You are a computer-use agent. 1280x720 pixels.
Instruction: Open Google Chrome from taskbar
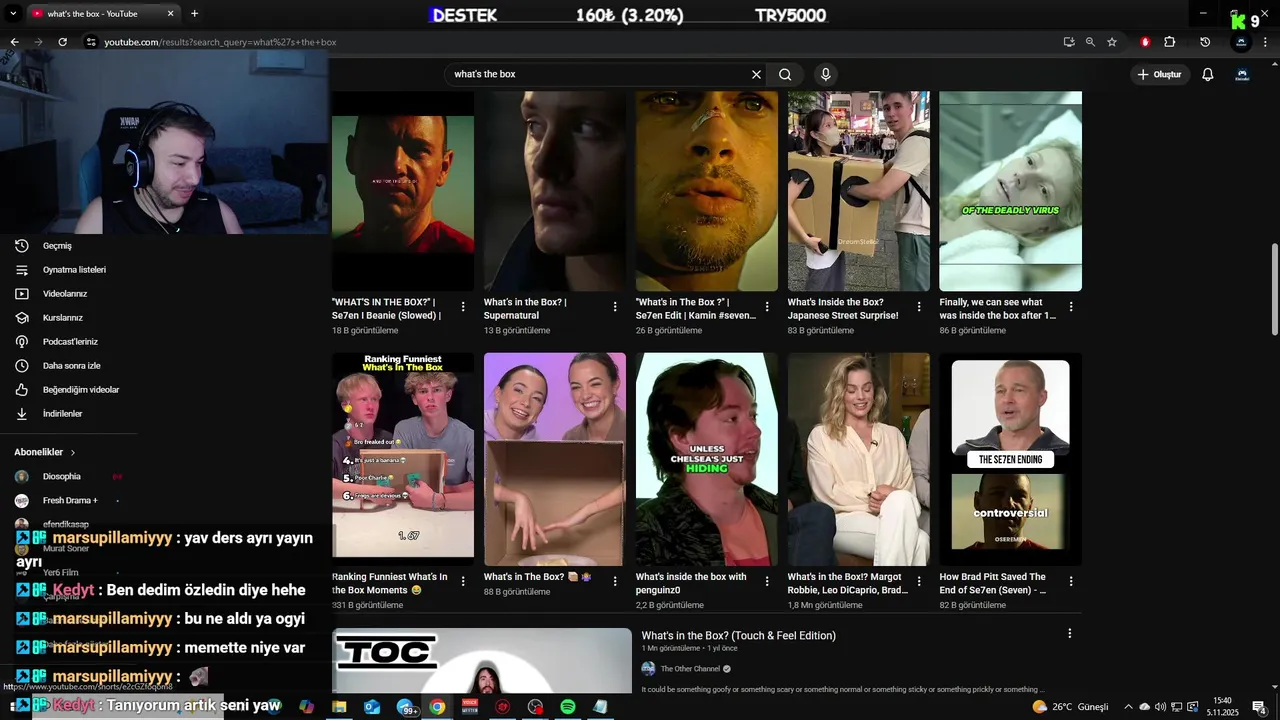point(437,707)
